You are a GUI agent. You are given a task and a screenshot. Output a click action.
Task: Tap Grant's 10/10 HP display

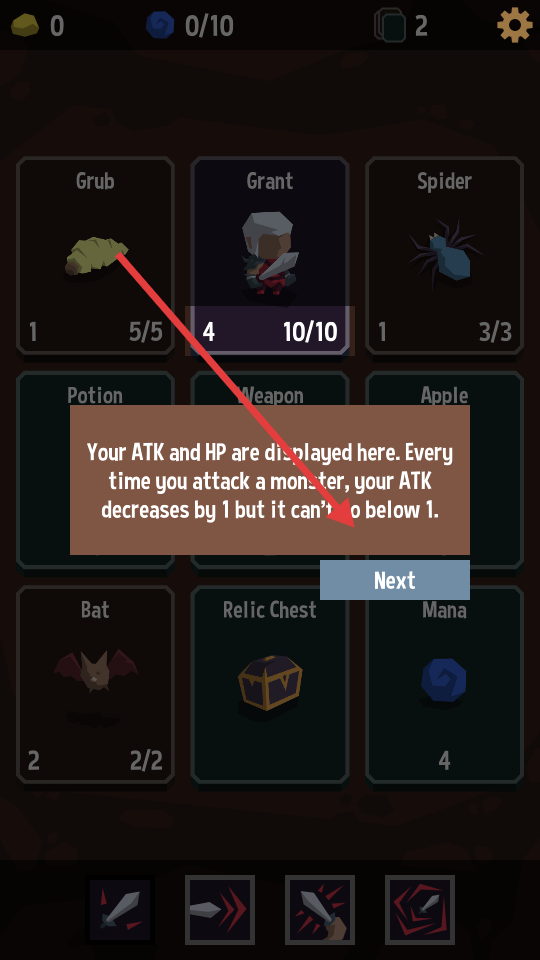pyautogui.click(x=310, y=332)
